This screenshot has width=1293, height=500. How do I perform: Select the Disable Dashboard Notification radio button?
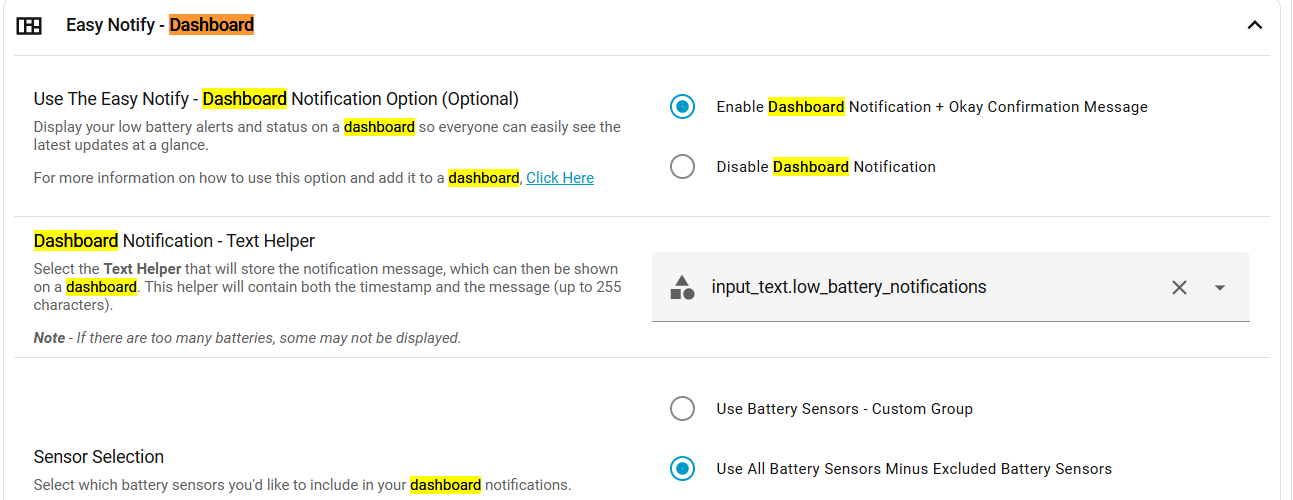pyautogui.click(x=682, y=167)
